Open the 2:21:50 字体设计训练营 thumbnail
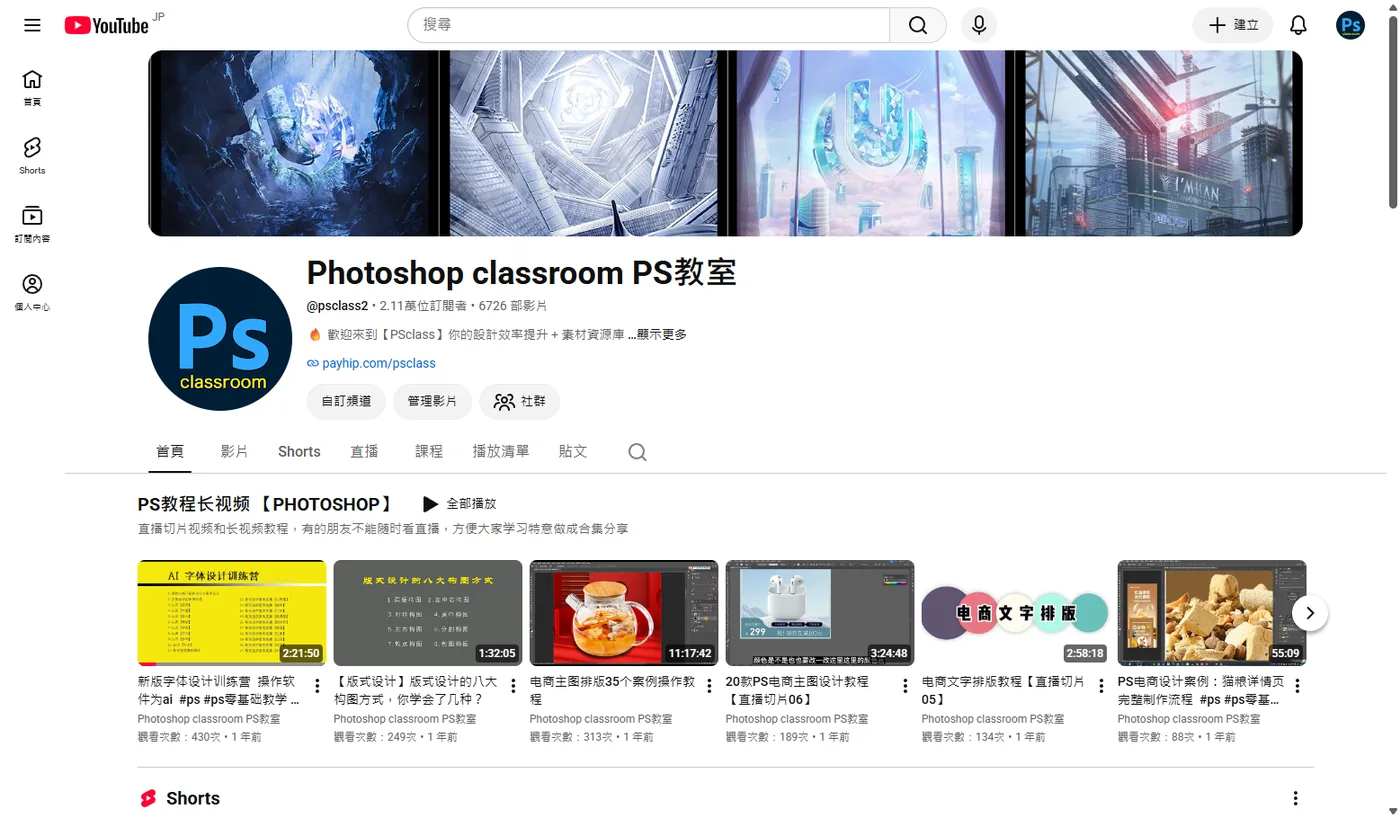Image resolution: width=1400 pixels, height=818 pixels. click(x=232, y=613)
